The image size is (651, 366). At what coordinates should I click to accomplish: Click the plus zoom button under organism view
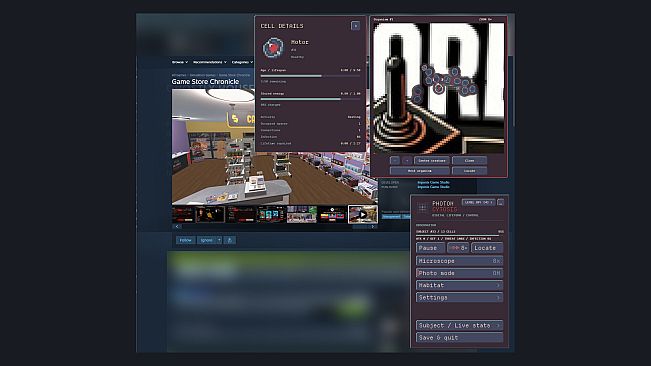[x=407, y=161]
